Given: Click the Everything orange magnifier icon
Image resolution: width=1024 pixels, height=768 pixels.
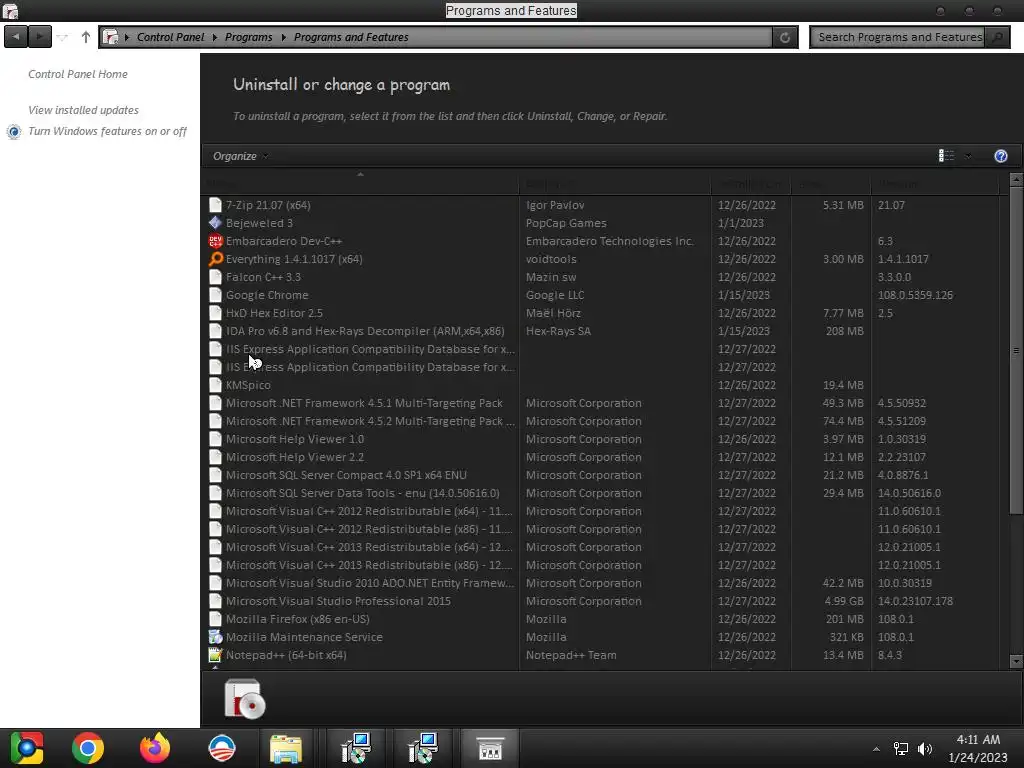Looking at the screenshot, I should point(216,259).
